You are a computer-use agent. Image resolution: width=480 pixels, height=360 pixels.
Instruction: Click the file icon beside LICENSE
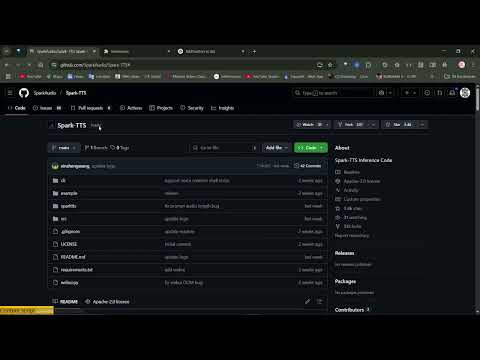(55, 244)
